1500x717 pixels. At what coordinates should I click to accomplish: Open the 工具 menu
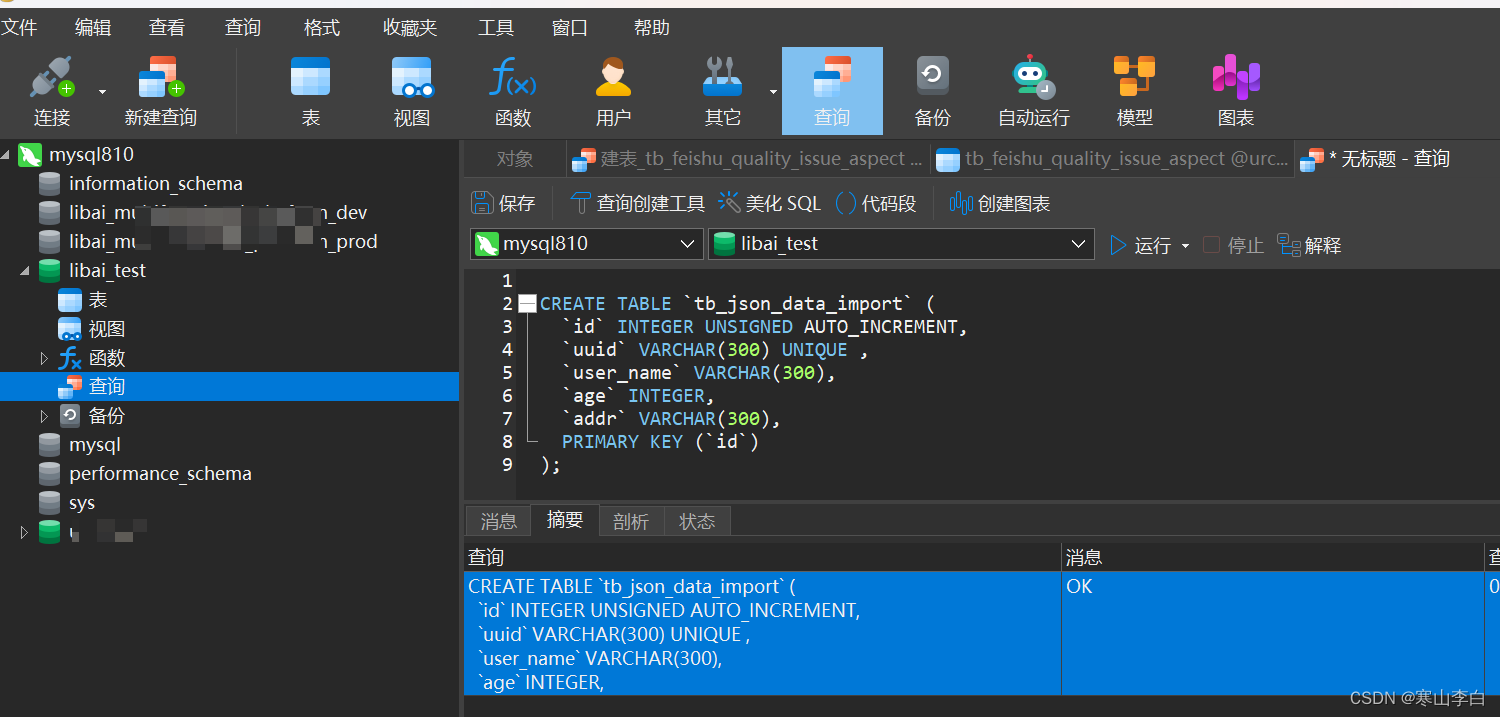pyautogui.click(x=495, y=27)
